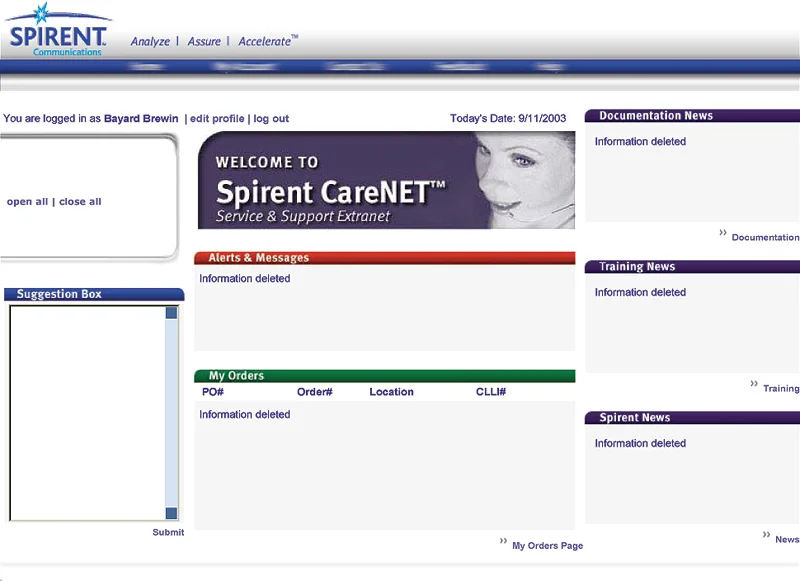Click open all in the navigation panel
The height and width of the screenshot is (581, 800).
click(28, 201)
